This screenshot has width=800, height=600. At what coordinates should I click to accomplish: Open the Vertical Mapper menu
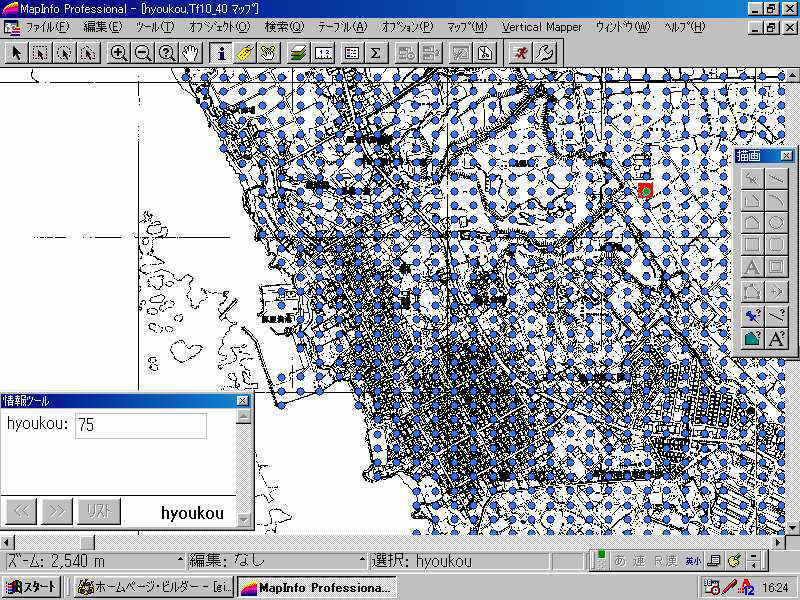pyautogui.click(x=541, y=27)
